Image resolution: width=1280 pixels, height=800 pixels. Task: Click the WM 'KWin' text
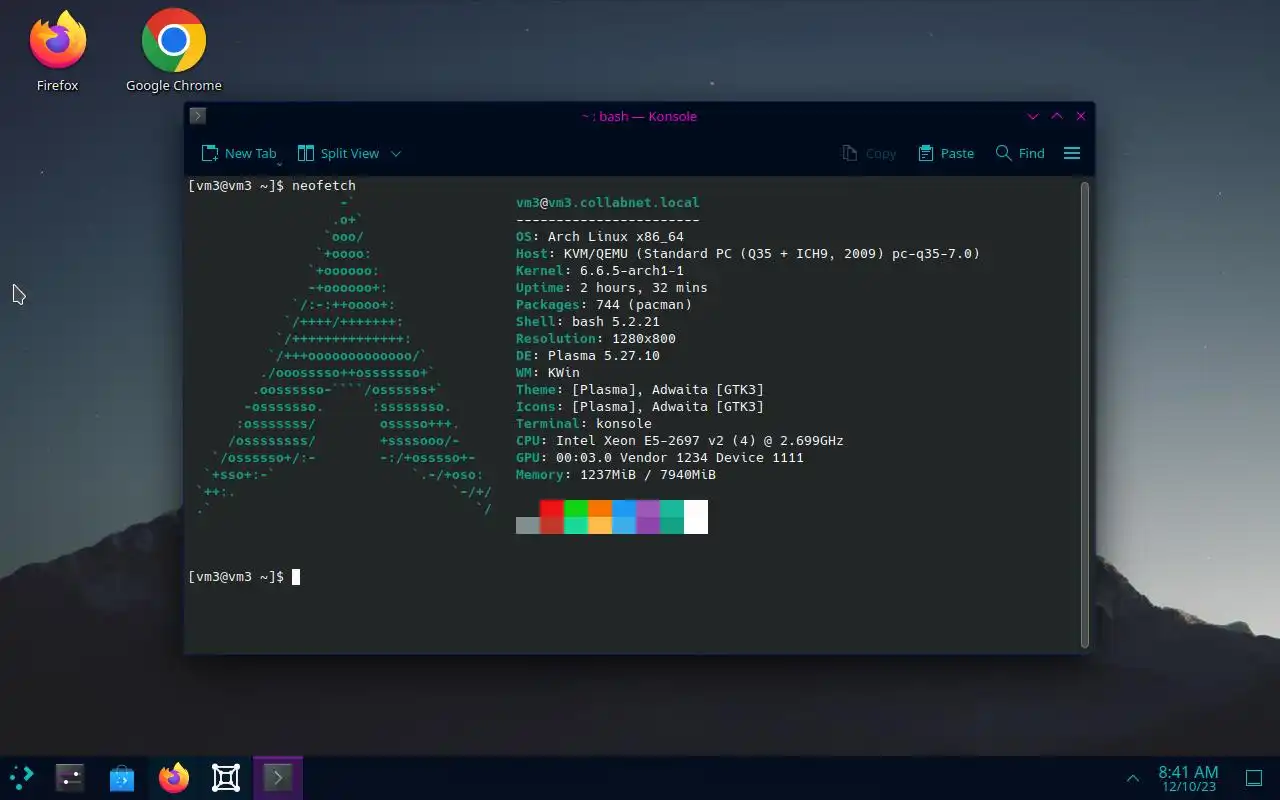[x=564, y=373]
